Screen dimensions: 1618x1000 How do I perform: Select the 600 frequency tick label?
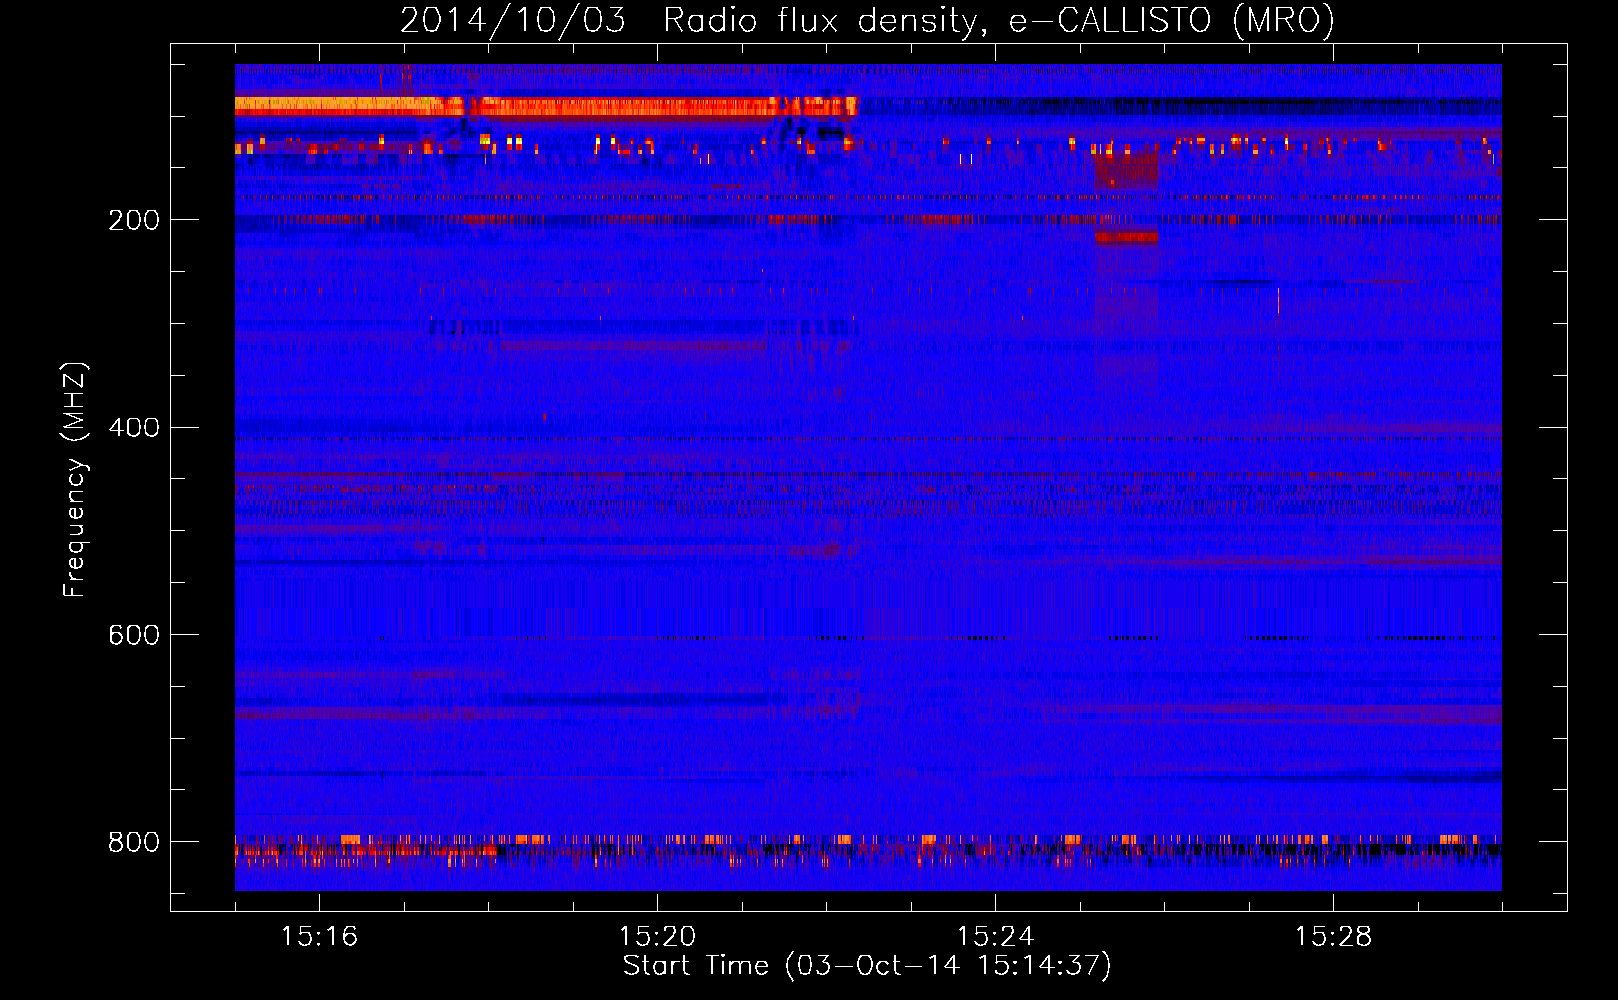point(134,636)
